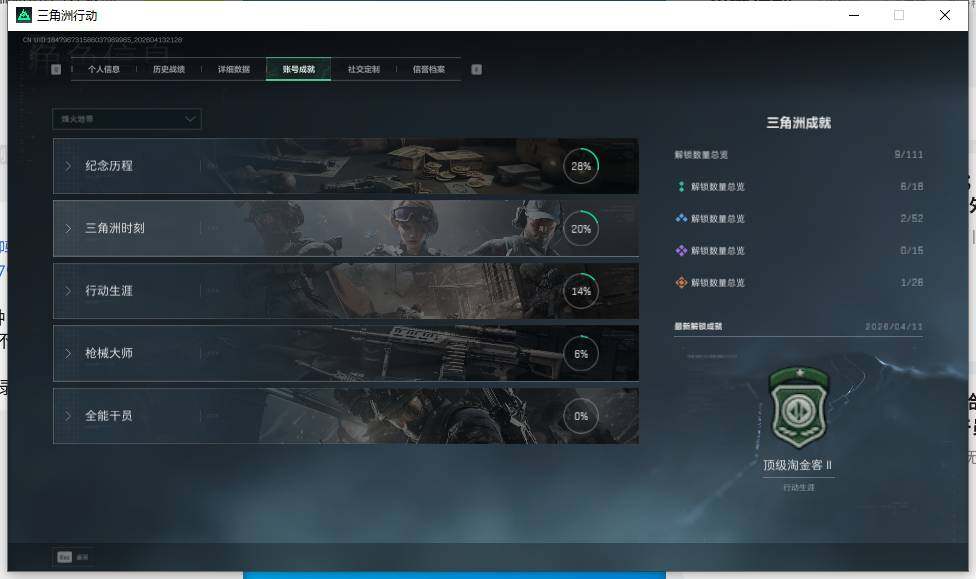Click the 三角洲行动 window title
The image size is (976, 579).
67,16
